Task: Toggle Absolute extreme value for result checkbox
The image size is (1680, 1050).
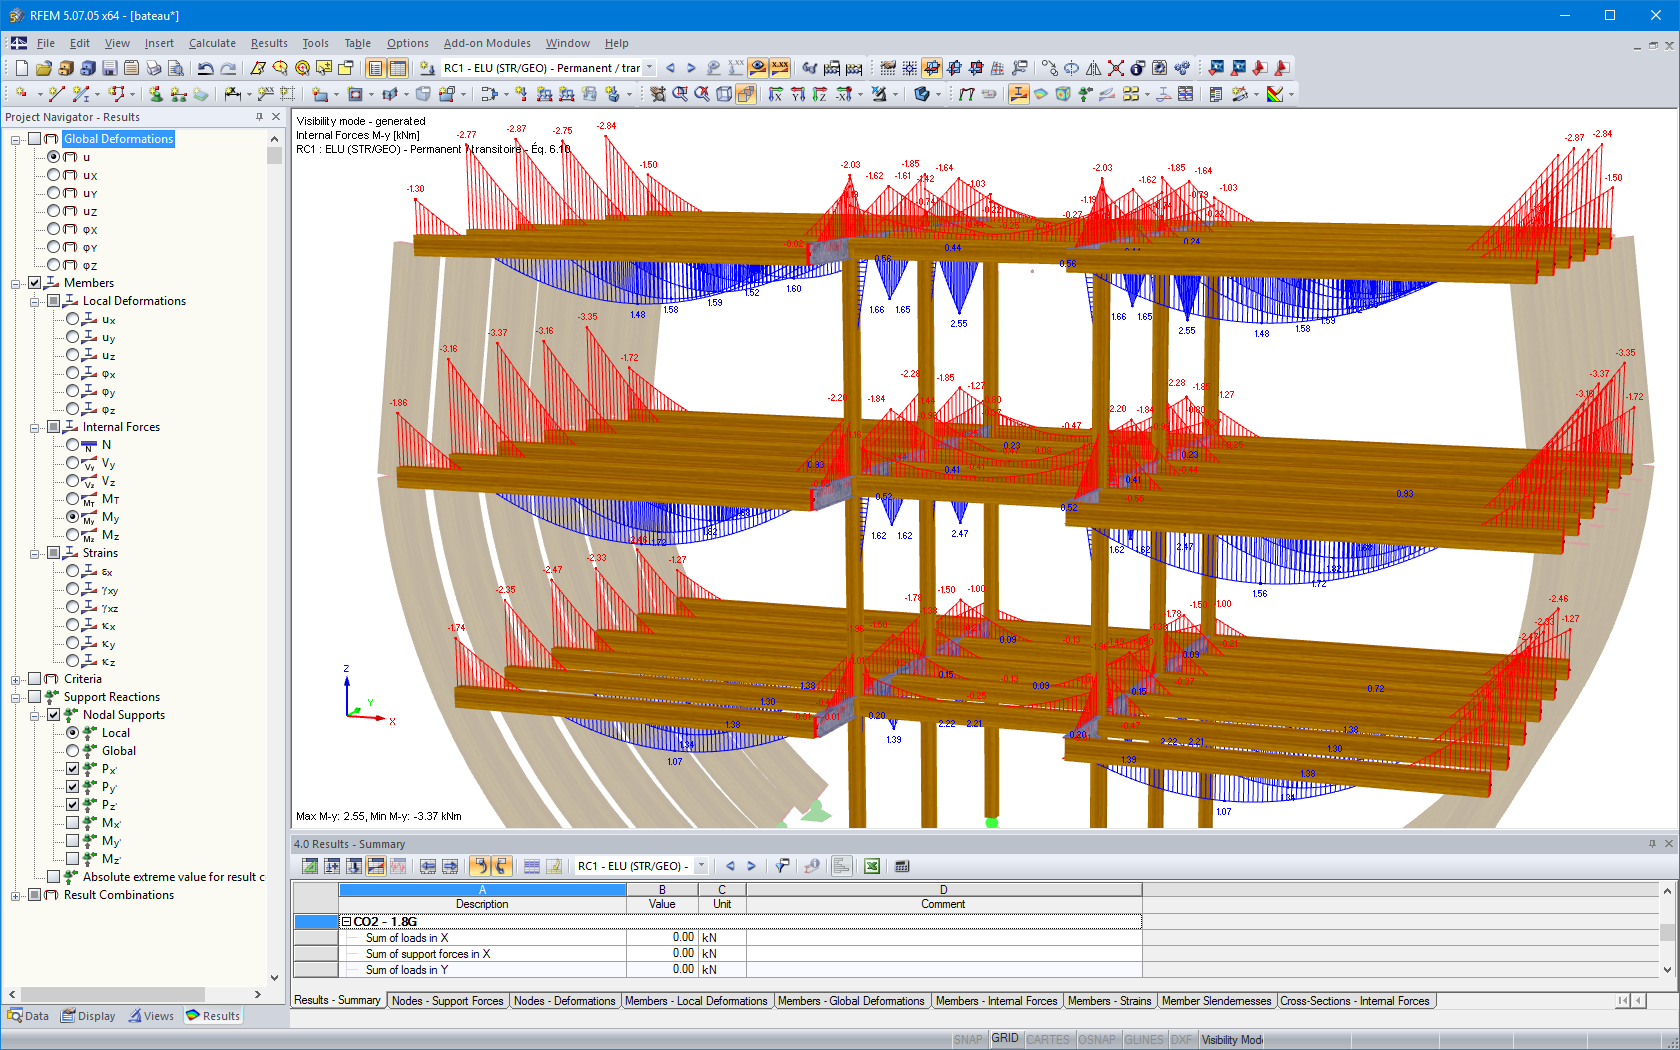Action: pyautogui.click(x=54, y=877)
